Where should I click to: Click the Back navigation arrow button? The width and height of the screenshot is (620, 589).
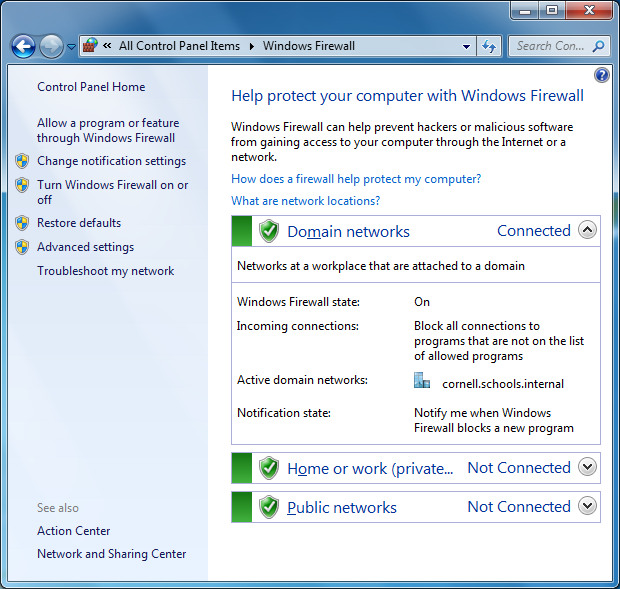[x=24, y=46]
